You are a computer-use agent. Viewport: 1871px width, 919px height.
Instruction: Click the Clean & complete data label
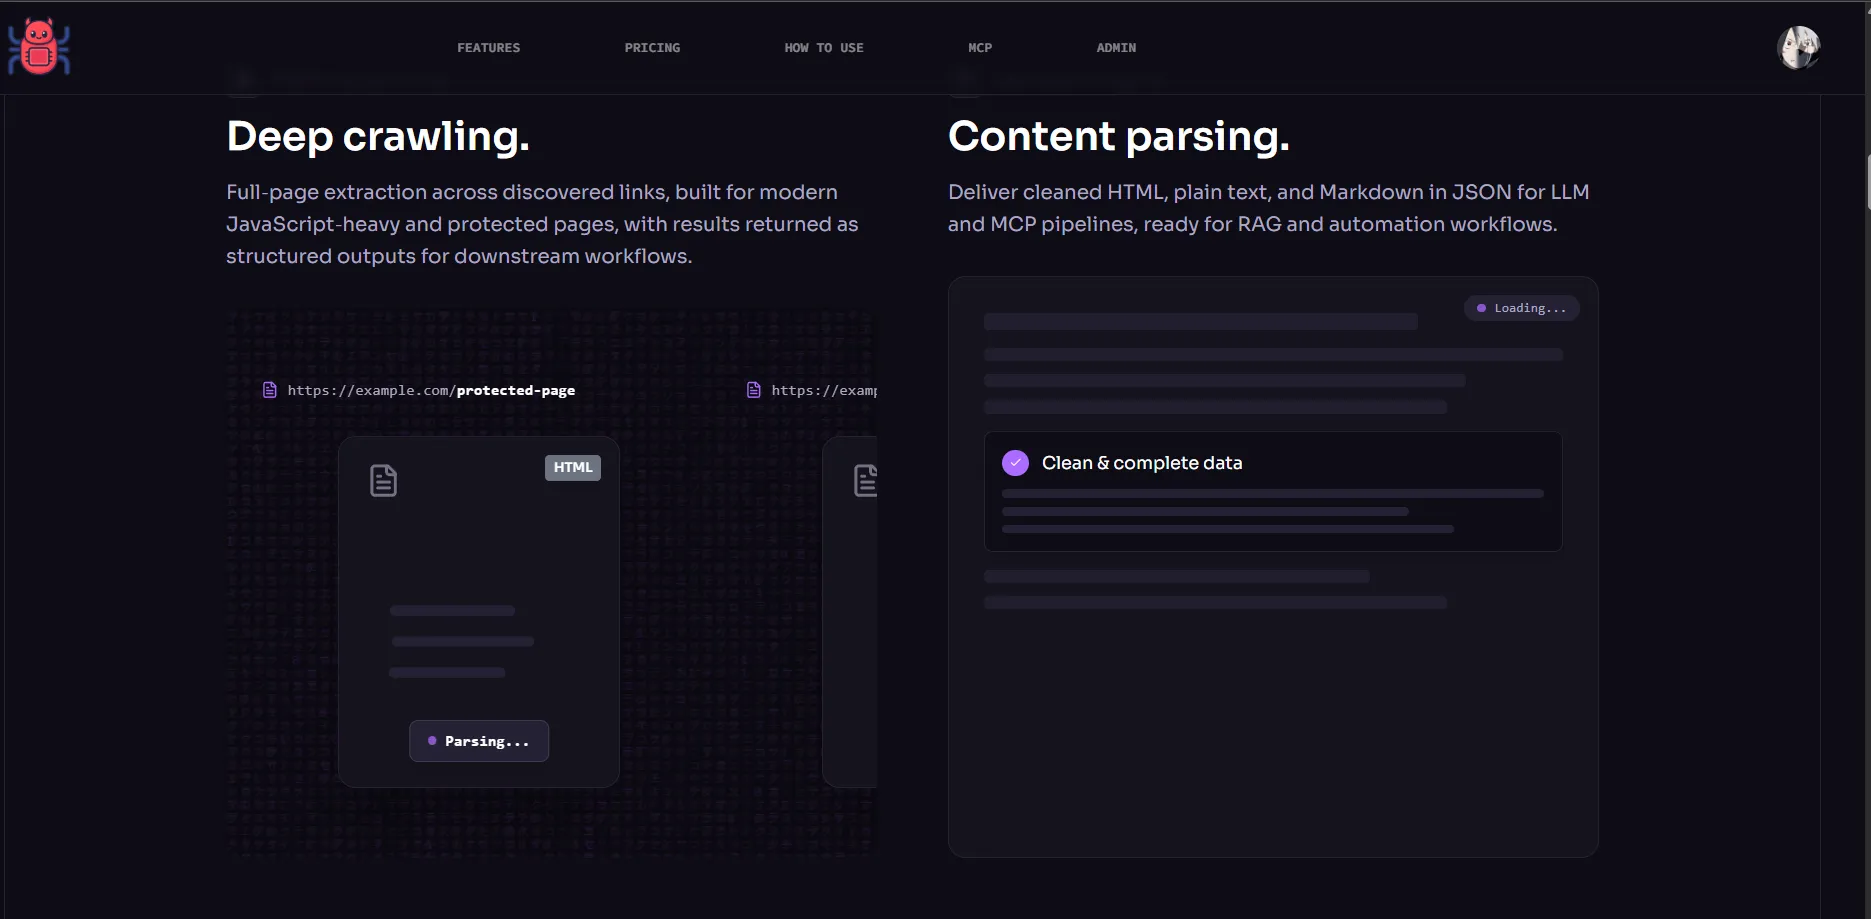point(1142,463)
